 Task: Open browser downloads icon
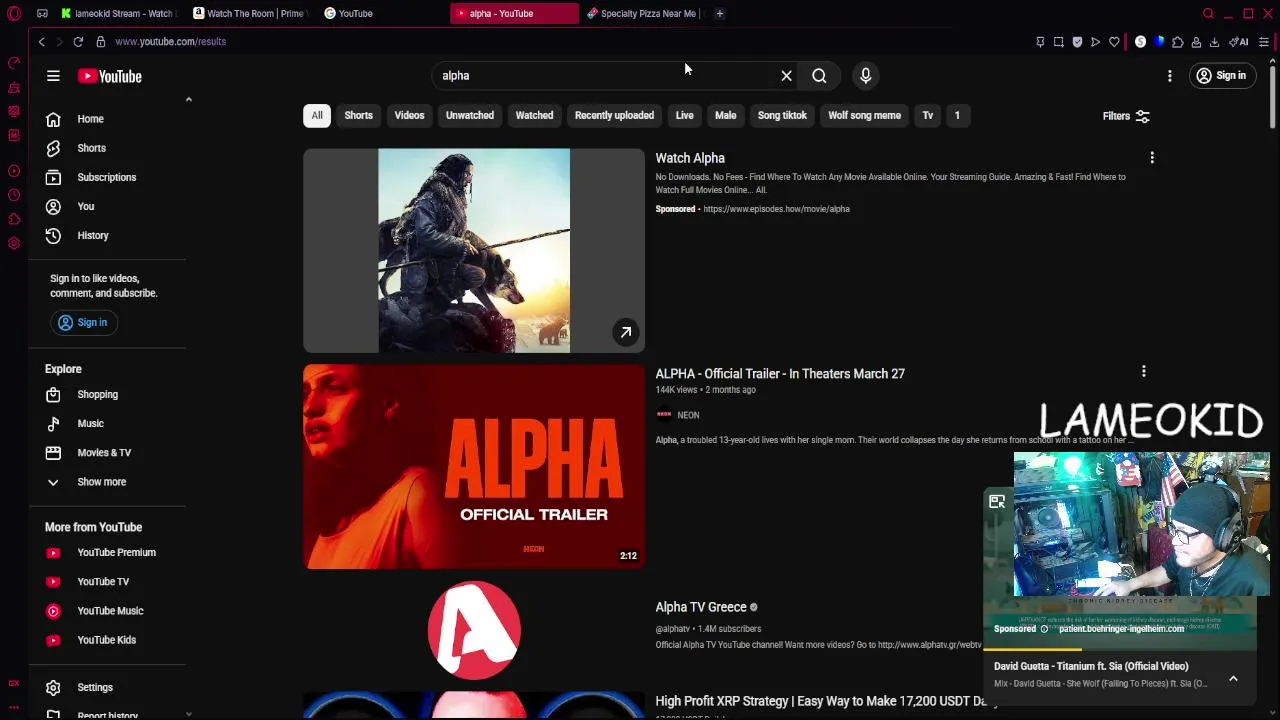(1214, 42)
